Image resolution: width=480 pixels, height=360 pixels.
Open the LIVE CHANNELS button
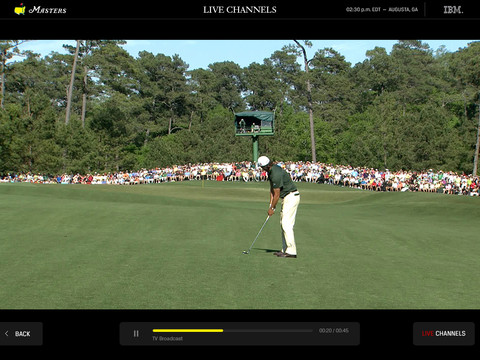click(444, 334)
